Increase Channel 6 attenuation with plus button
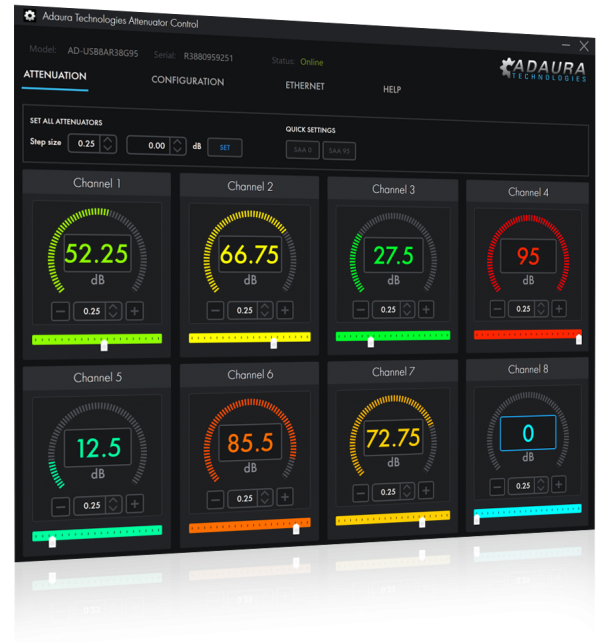 coord(285,497)
